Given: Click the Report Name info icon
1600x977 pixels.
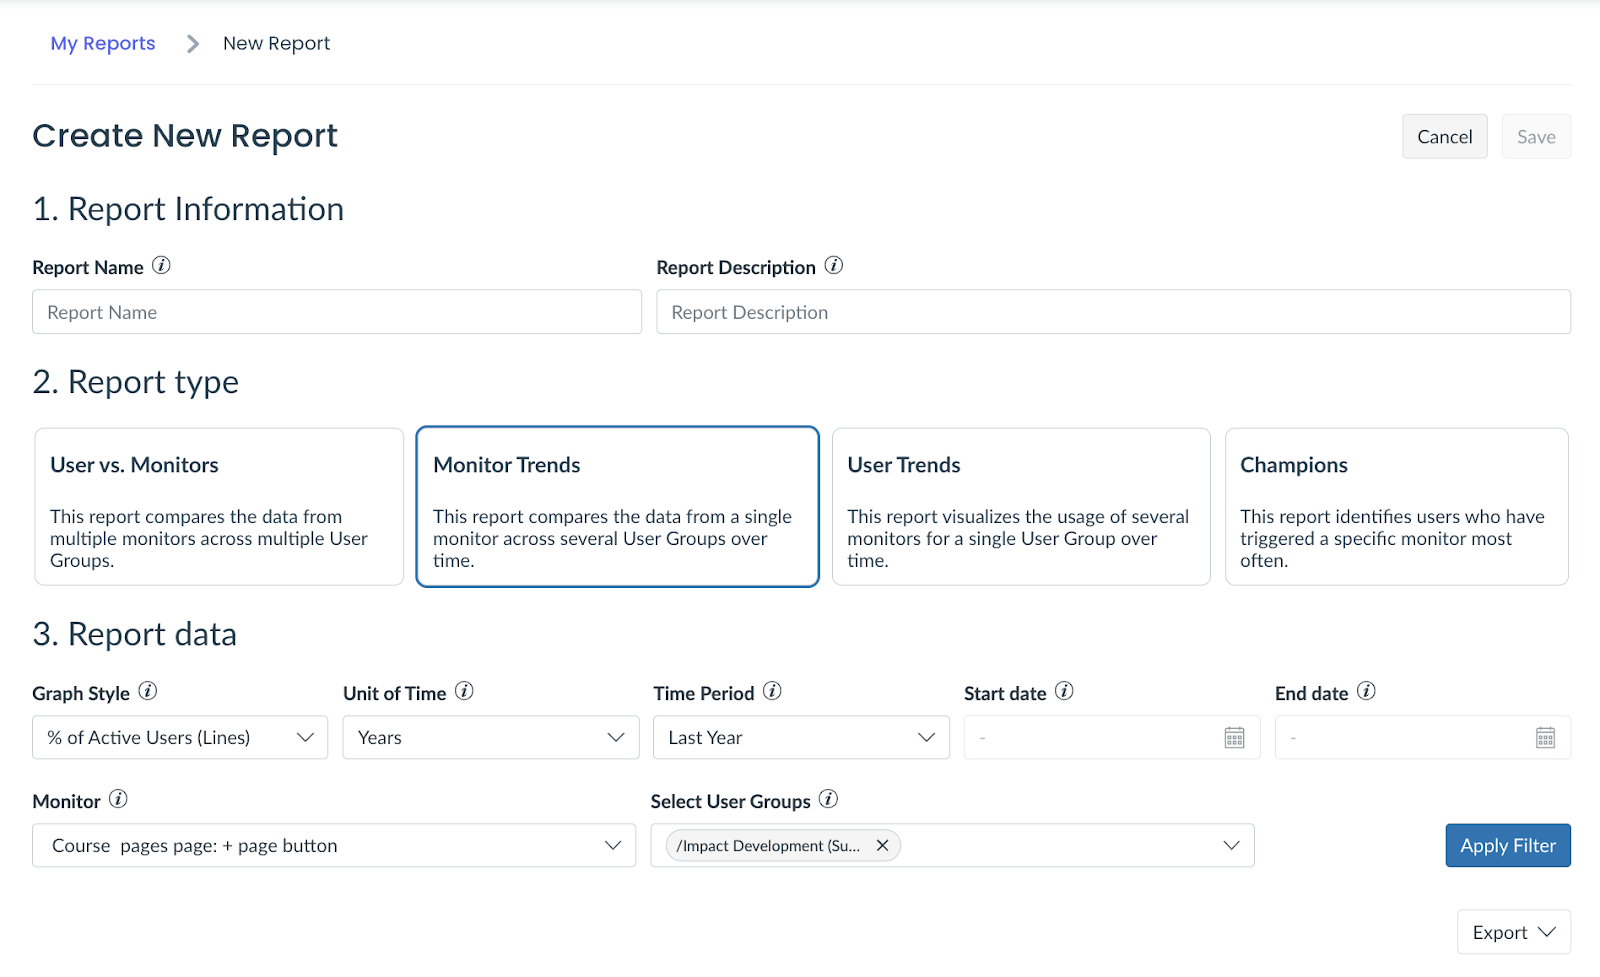Looking at the screenshot, I should click(x=161, y=266).
